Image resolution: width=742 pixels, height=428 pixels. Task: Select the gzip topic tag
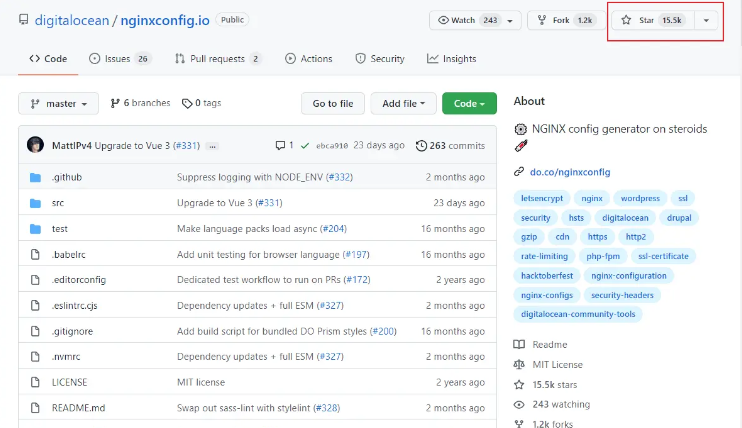click(x=529, y=237)
